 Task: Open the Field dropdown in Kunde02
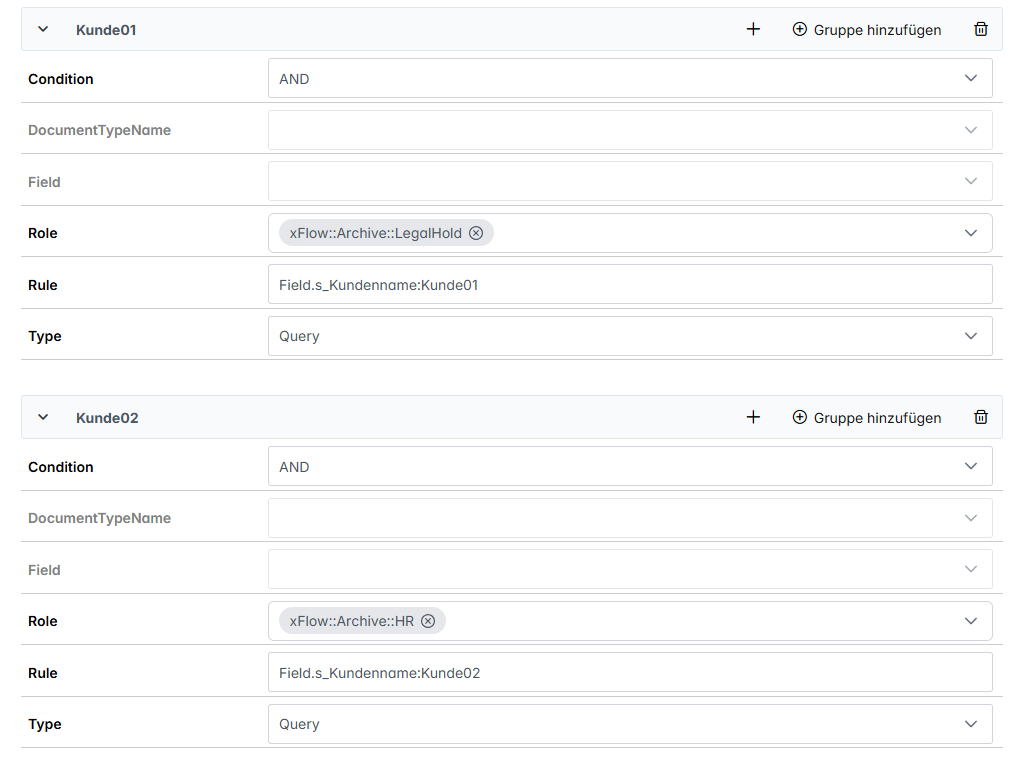[630, 569]
